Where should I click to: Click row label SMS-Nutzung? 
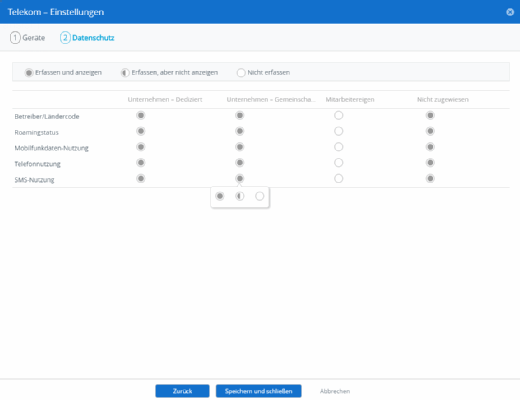point(34,180)
